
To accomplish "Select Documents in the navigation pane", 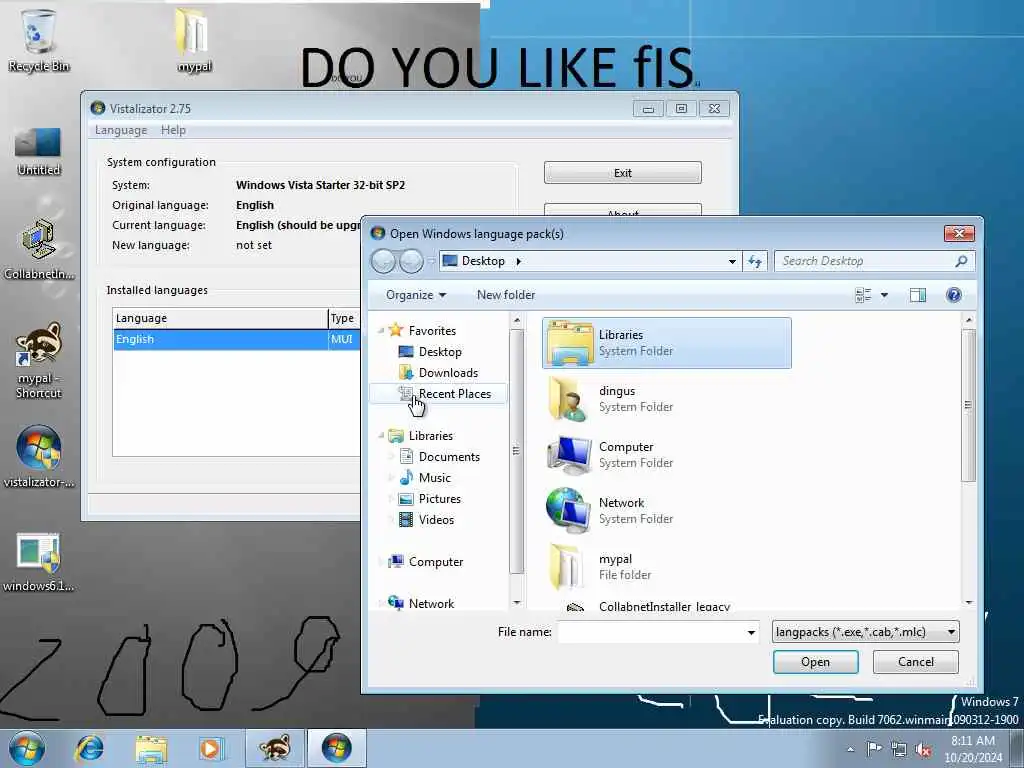I will 449,456.
